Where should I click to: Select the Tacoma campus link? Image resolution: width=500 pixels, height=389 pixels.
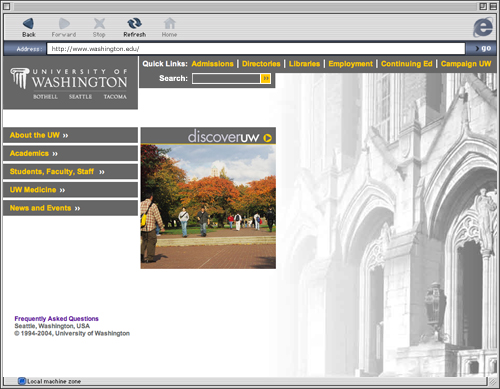click(x=115, y=97)
